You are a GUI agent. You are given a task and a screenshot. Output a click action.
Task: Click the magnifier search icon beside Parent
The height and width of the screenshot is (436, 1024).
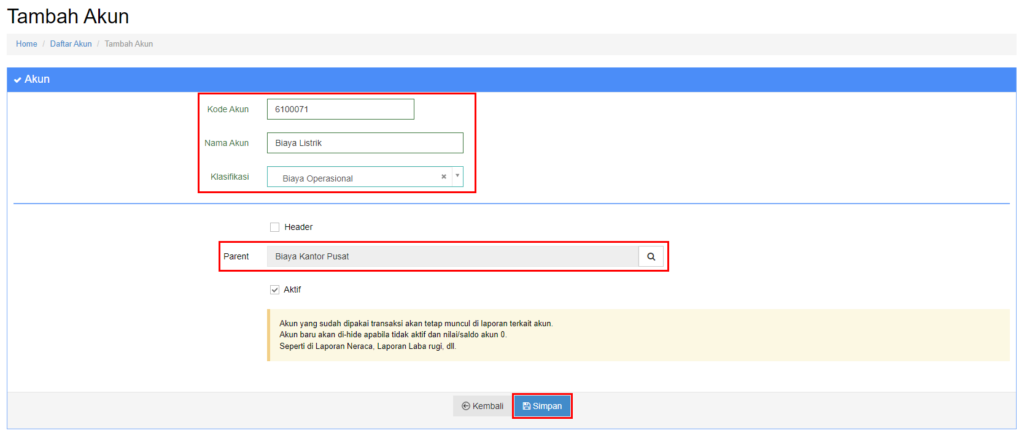point(651,256)
